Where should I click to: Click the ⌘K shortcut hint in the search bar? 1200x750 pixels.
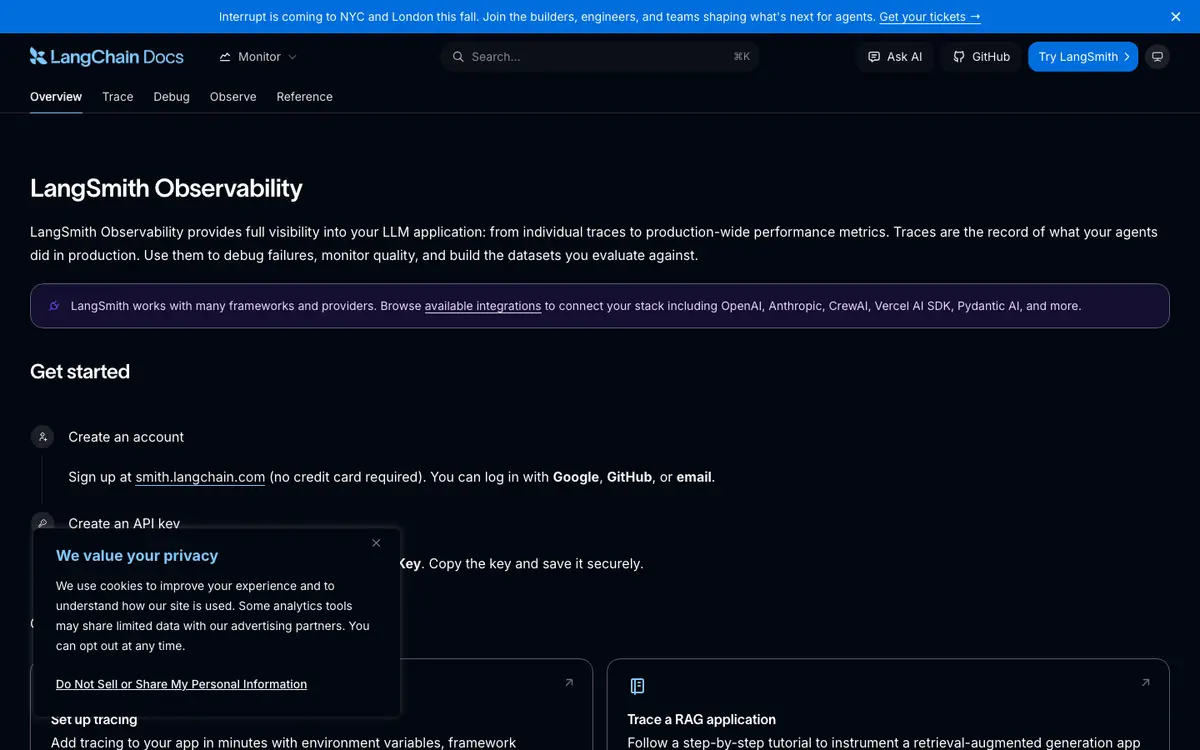[x=741, y=57]
